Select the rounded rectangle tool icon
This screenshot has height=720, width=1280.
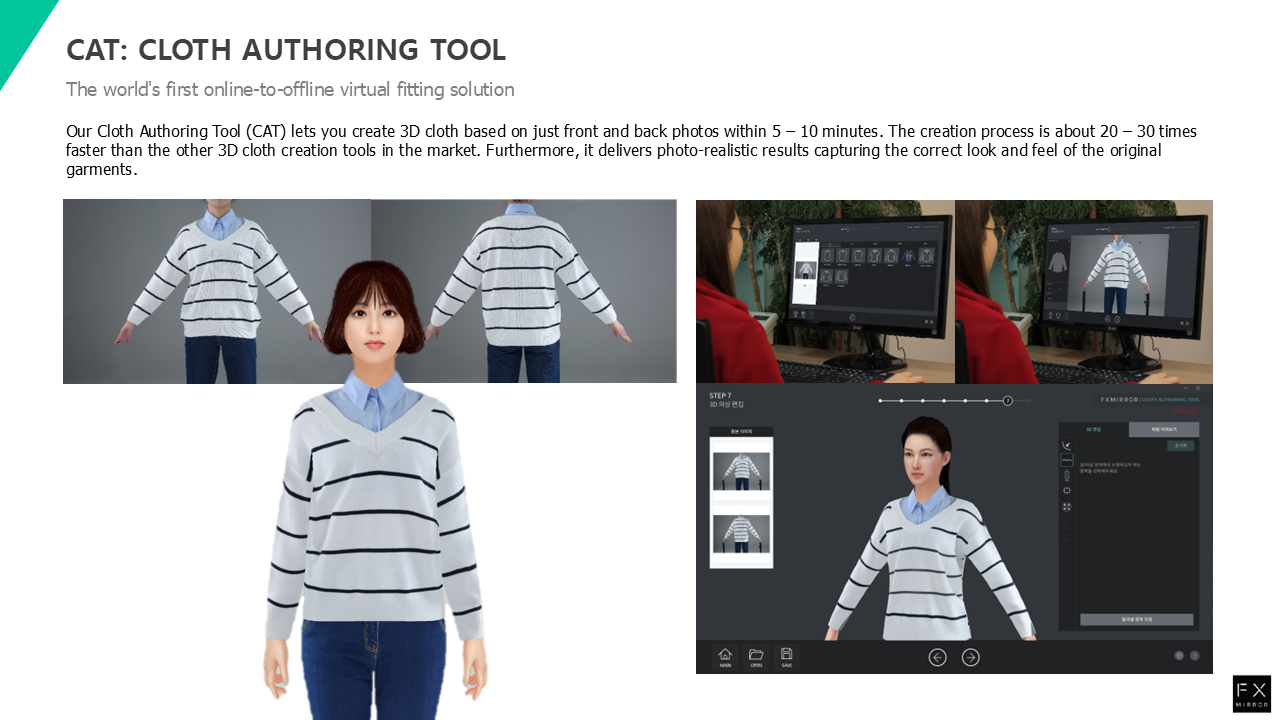1067,491
